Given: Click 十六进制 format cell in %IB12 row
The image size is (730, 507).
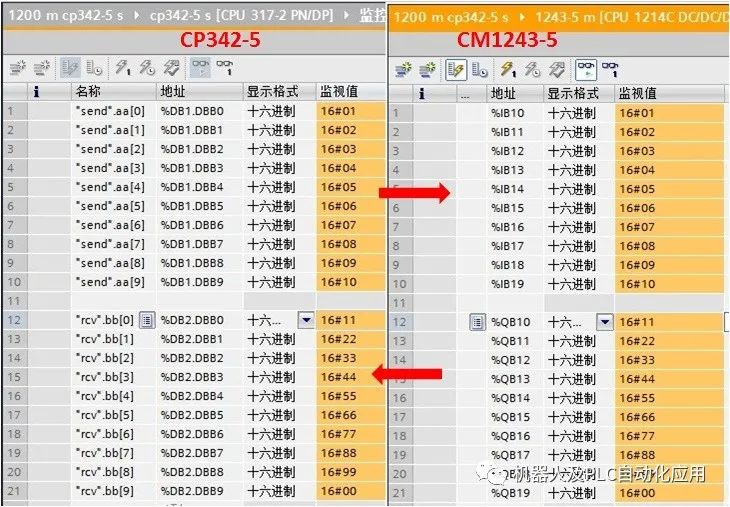Looking at the screenshot, I should click(579, 151).
